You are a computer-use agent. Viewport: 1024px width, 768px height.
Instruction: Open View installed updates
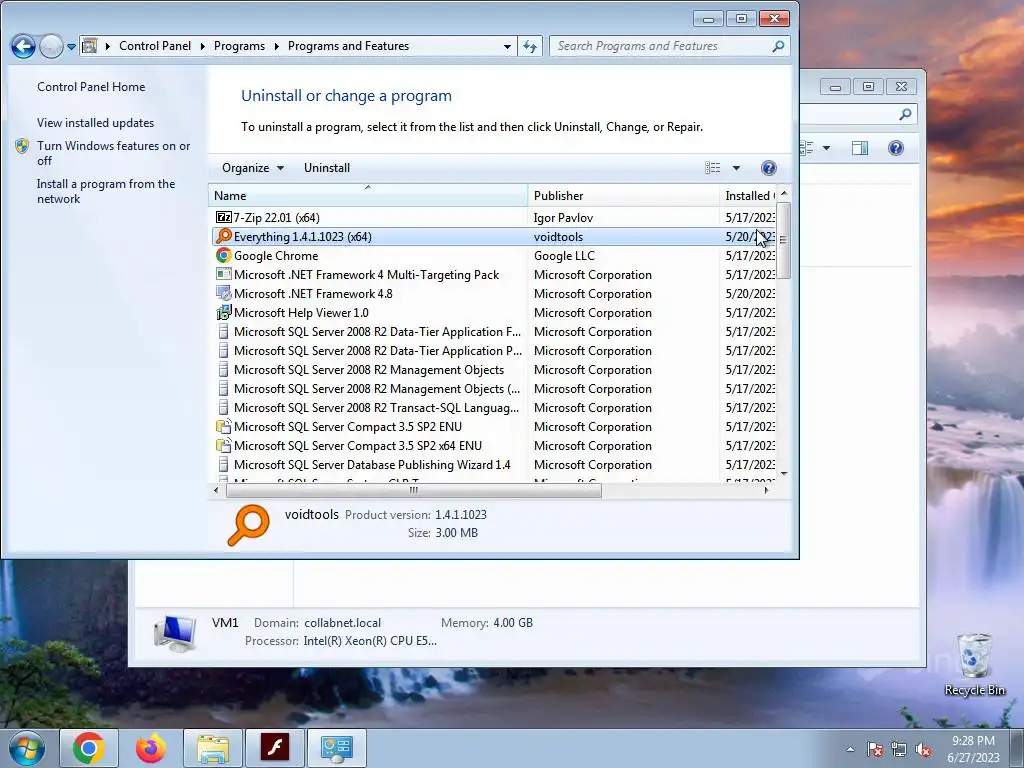[95, 123]
